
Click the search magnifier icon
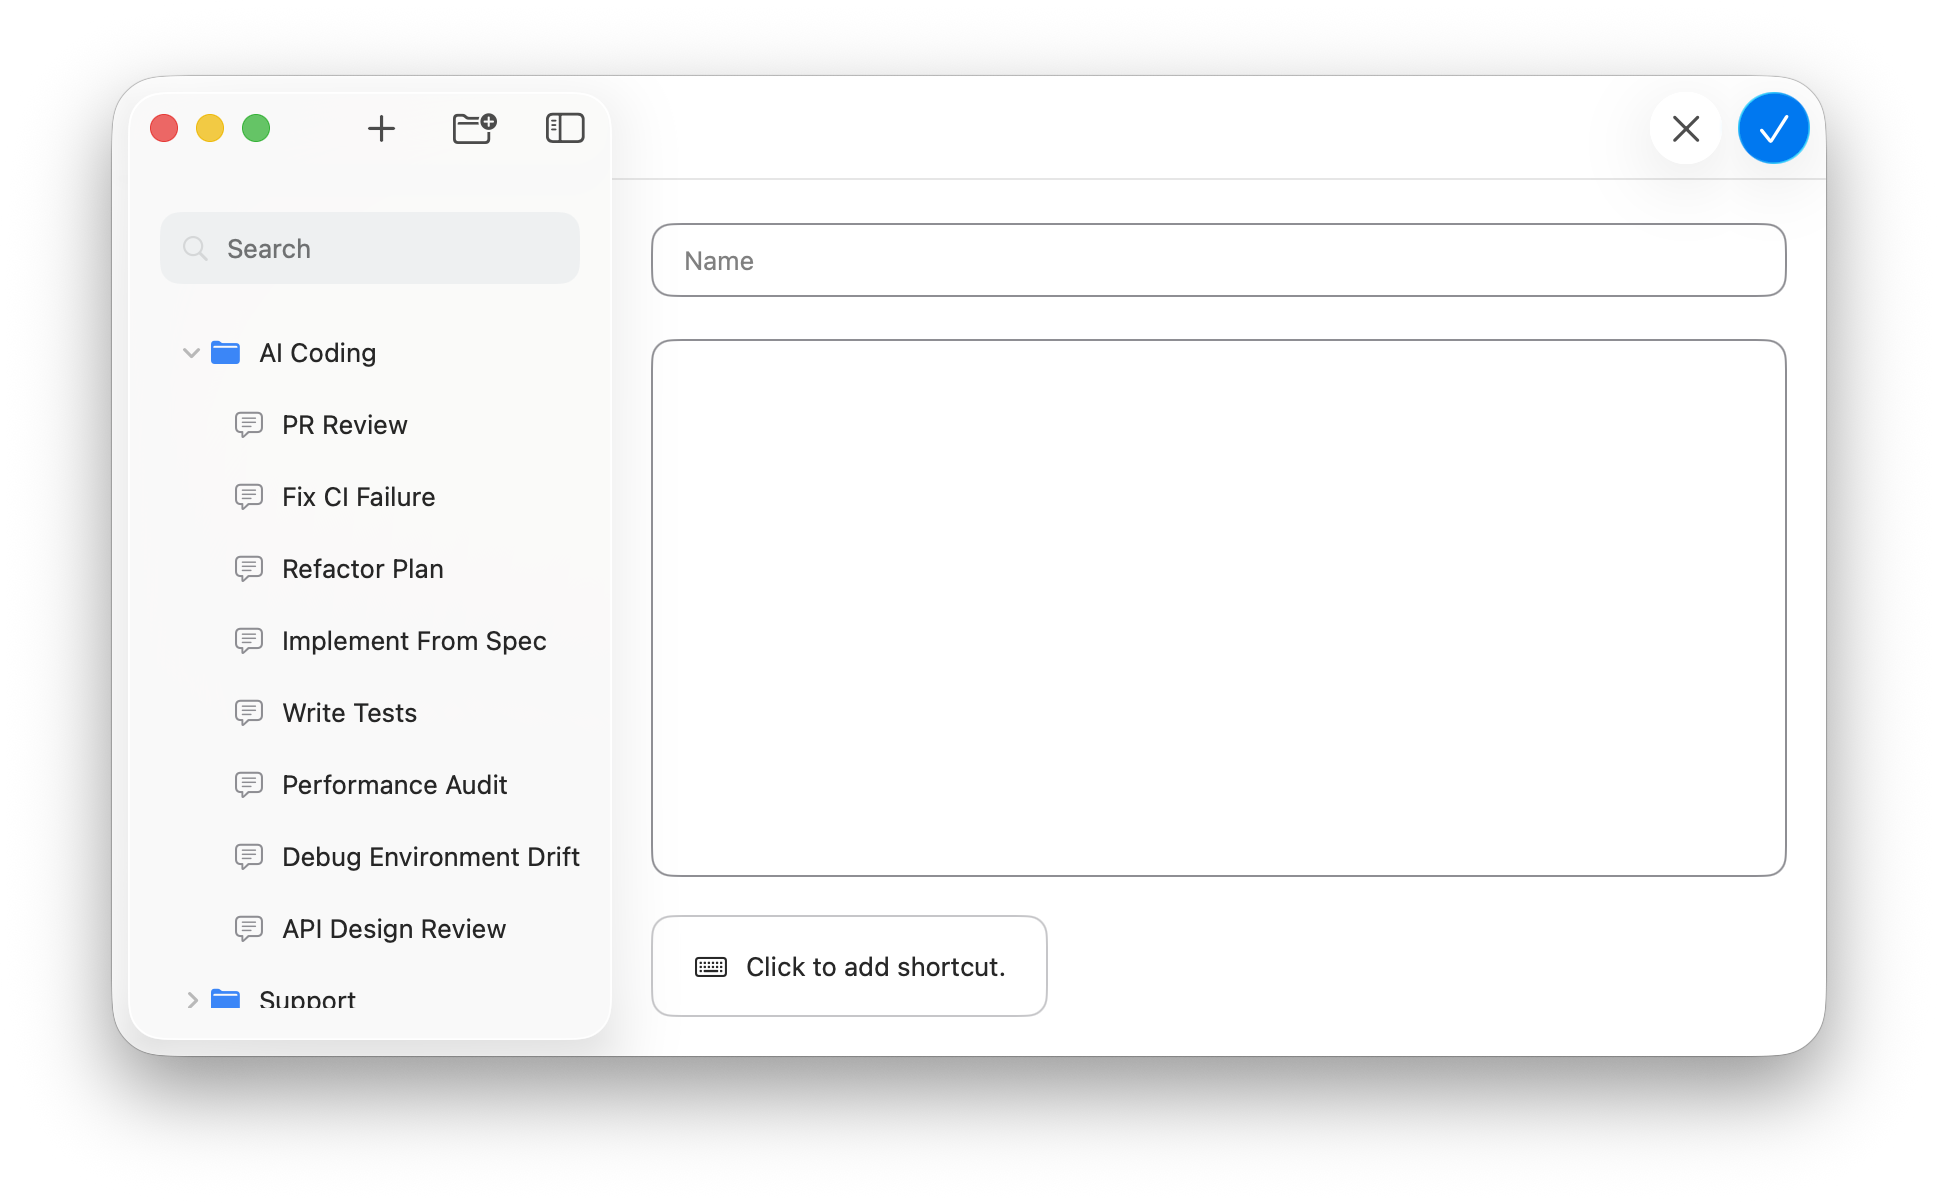coord(196,248)
